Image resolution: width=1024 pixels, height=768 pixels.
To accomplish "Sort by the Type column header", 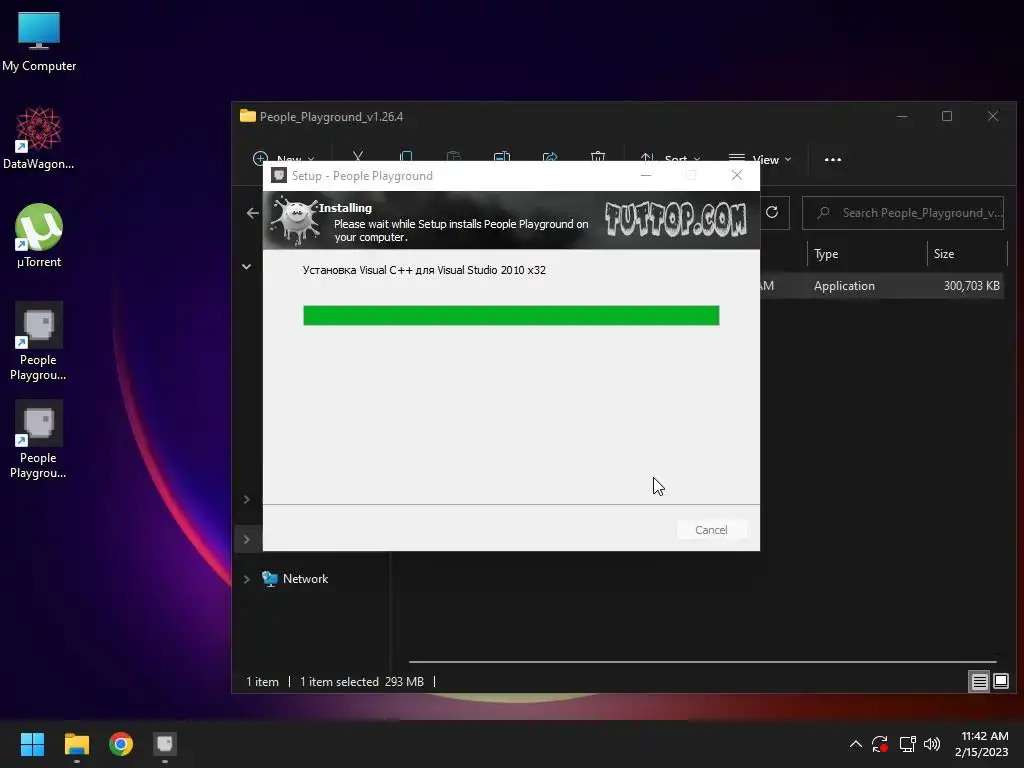I will (x=867, y=254).
